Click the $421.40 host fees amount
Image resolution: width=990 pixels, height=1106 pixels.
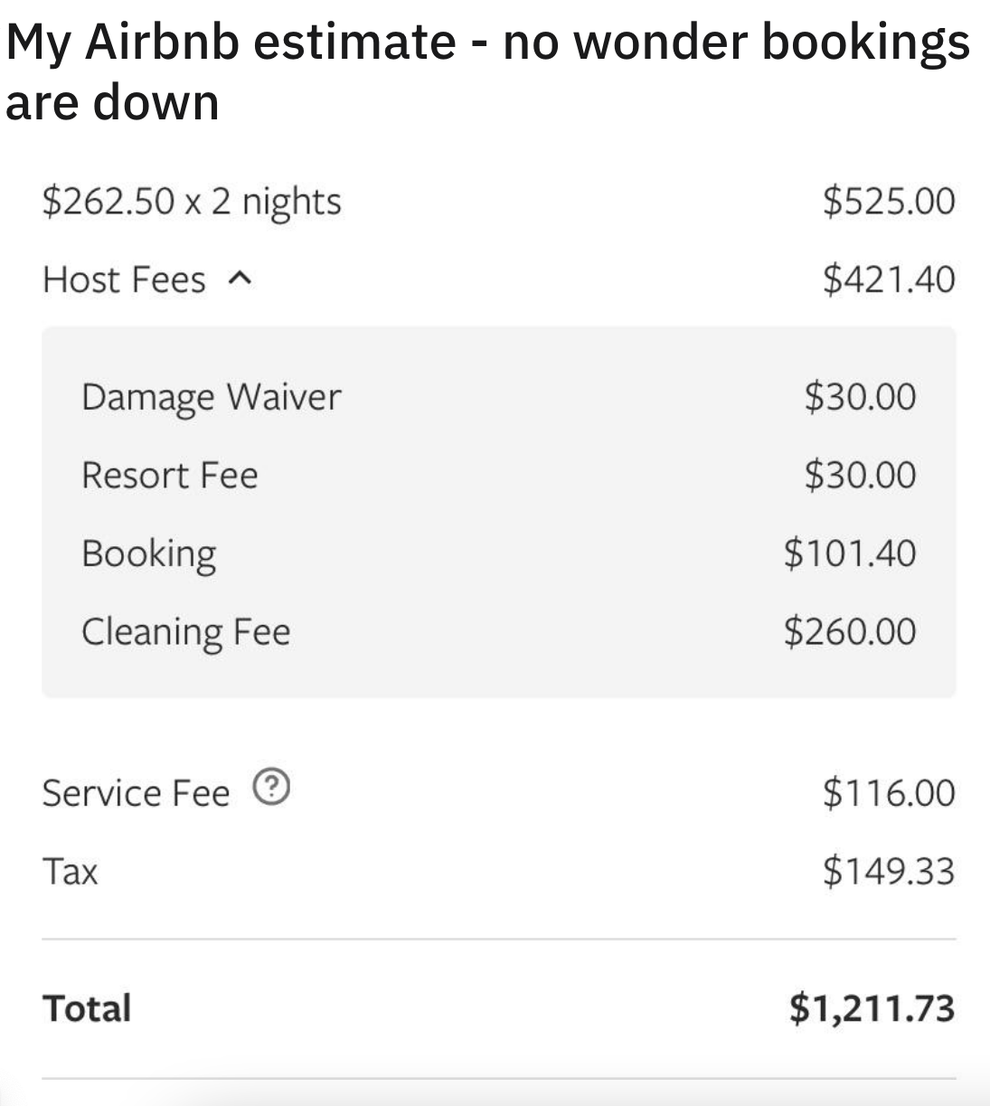click(888, 280)
